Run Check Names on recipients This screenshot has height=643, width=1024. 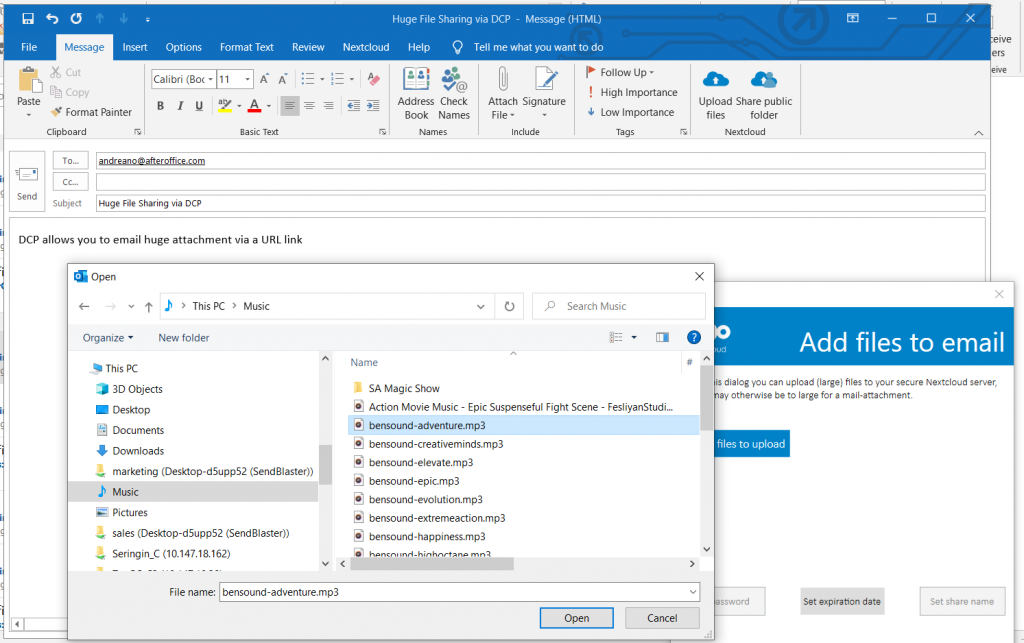[x=454, y=93]
